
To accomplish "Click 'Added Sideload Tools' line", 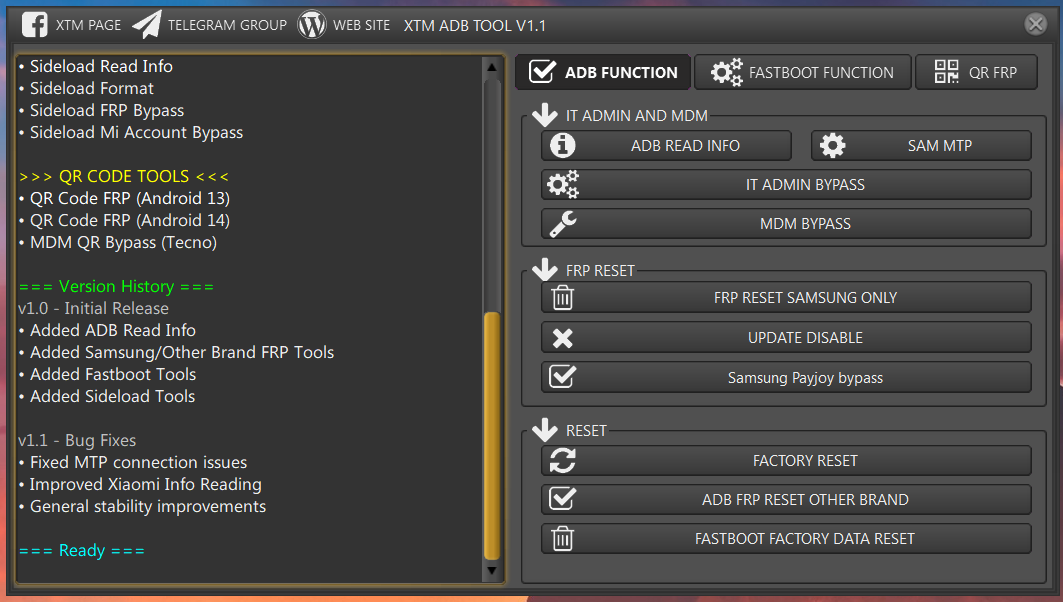I will (x=113, y=397).
